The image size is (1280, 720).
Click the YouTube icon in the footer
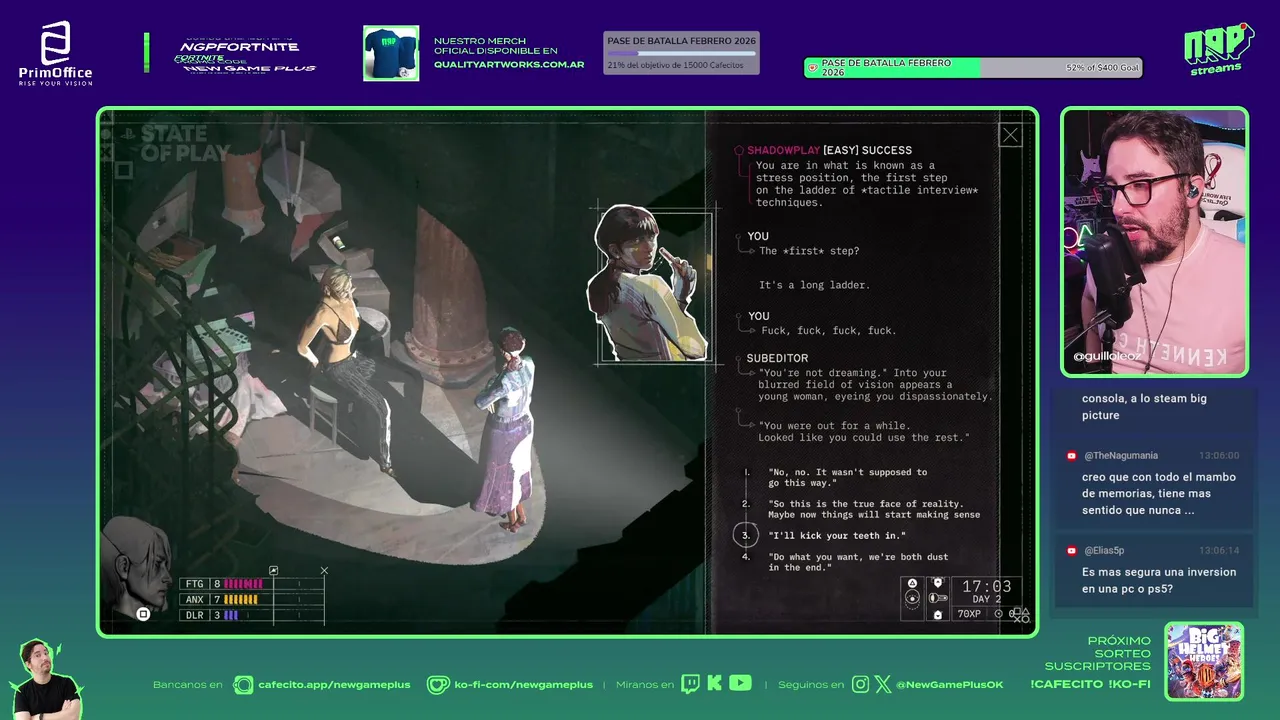(x=740, y=683)
